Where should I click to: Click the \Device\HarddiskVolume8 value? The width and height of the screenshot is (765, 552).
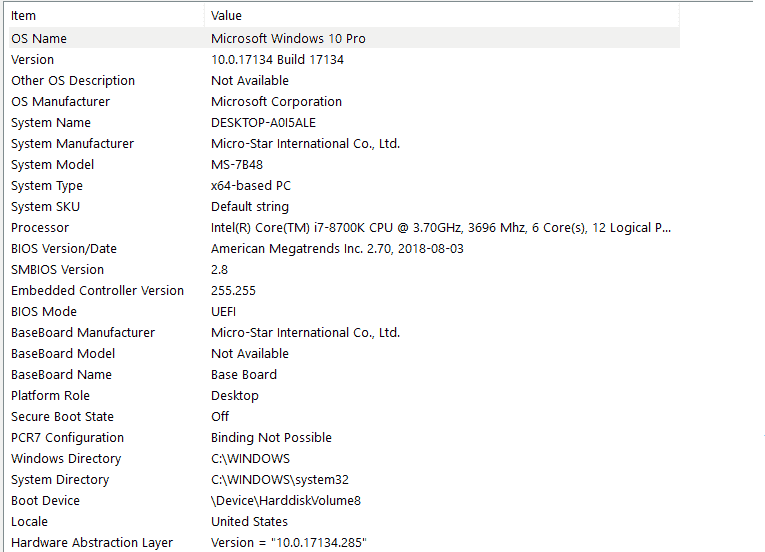tap(286, 500)
